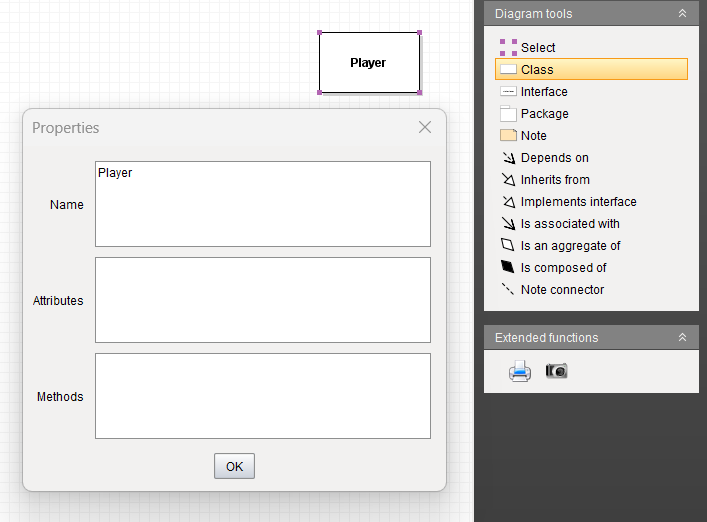Collapse the Extended functions panel
Image resolution: width=707 pixels, height=522 pixels.
coord(682,337)
